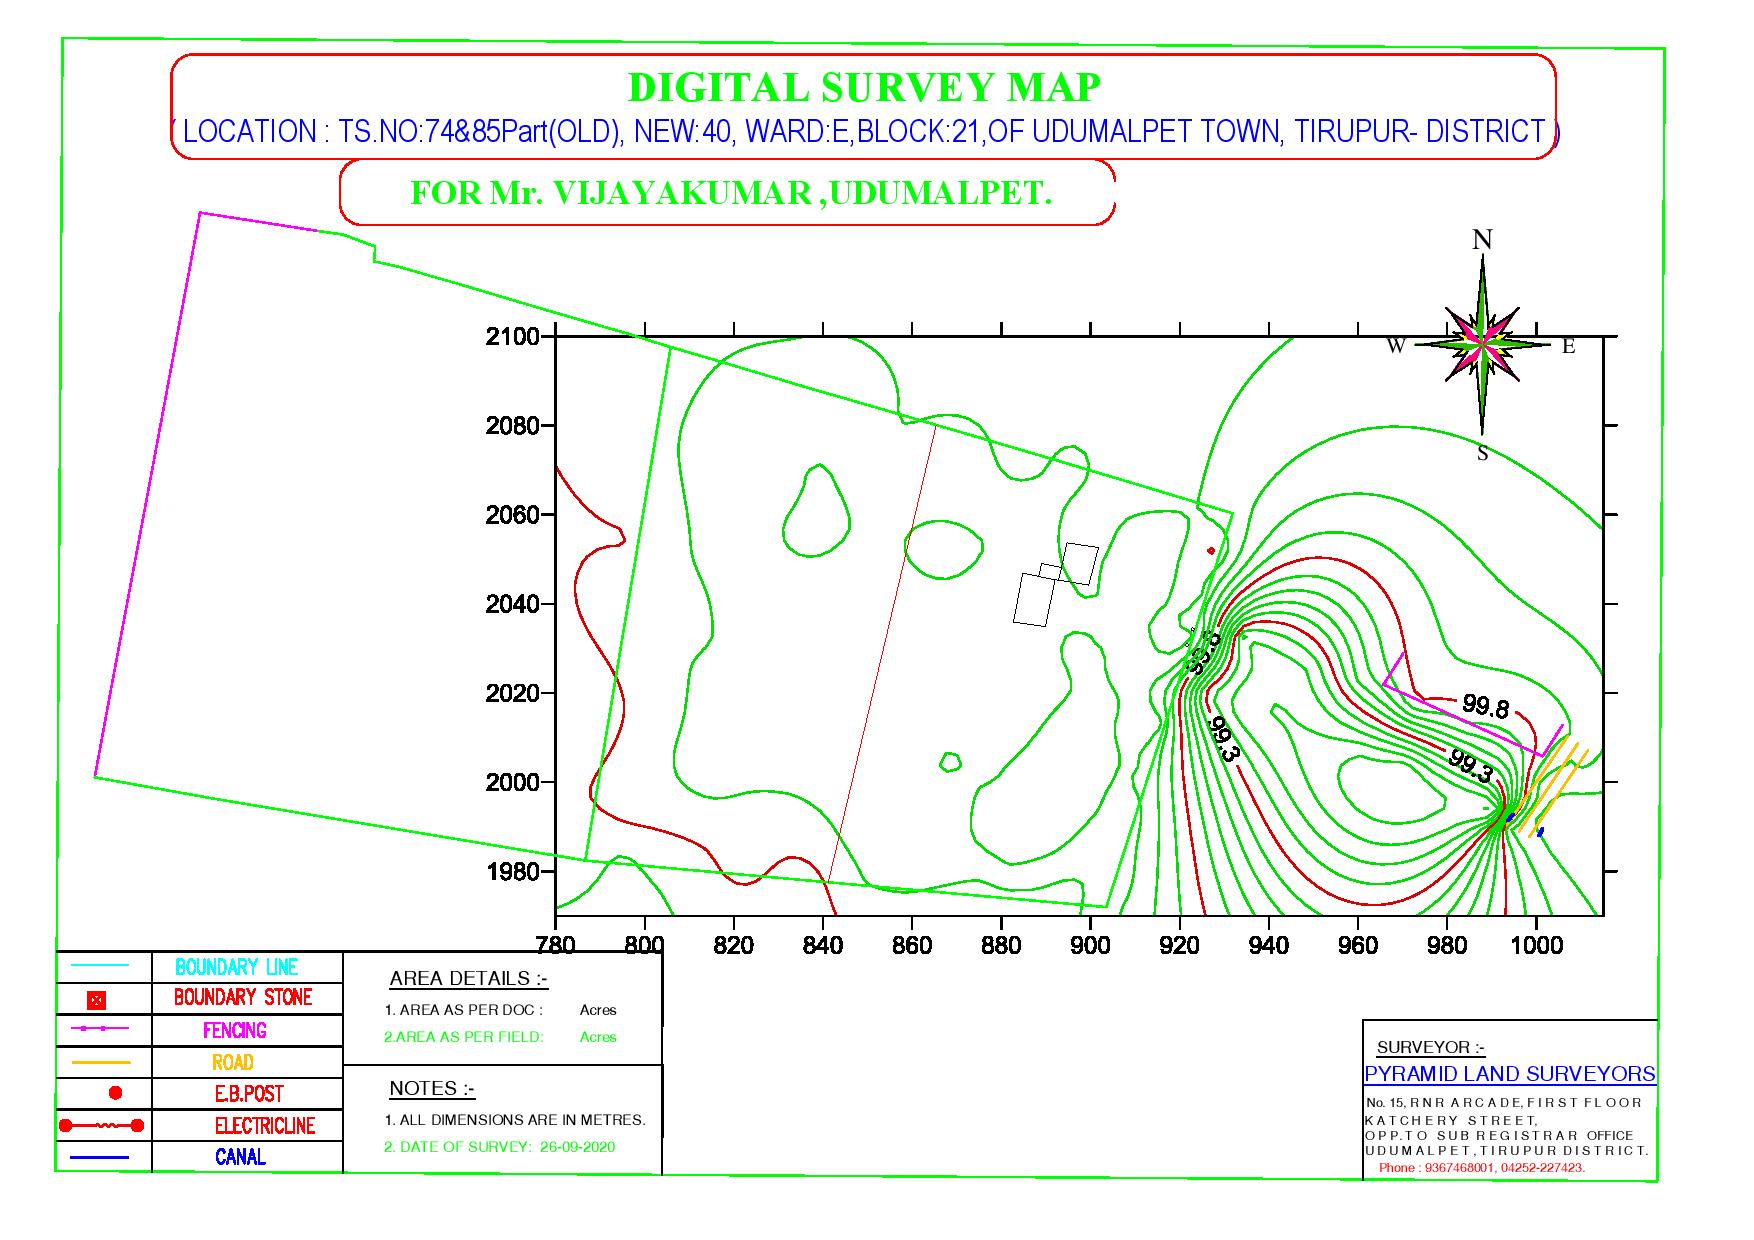Click the '780' X-axis label
Image resolution: width=1754 pixels, height=1240 pixels.
click(556, 945)
